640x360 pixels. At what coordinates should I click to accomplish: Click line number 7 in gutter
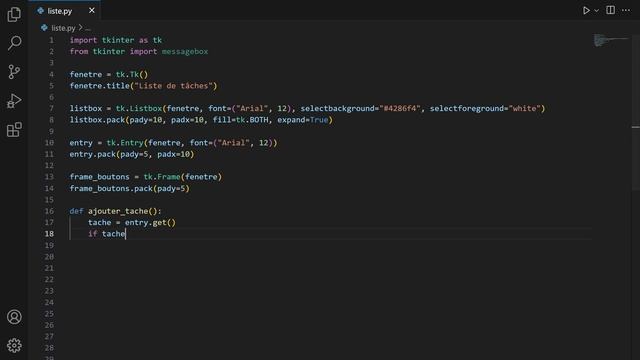pos(51,109)
